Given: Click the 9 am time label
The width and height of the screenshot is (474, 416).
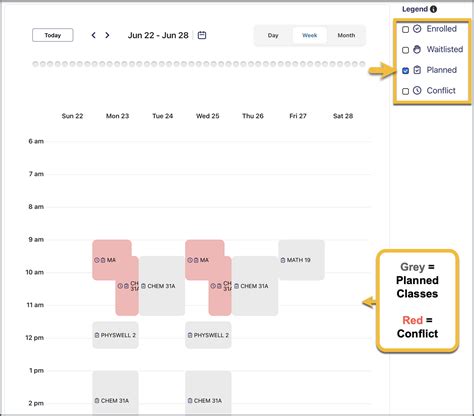Looking at the screenshot, I should click(x=36, y=239).
